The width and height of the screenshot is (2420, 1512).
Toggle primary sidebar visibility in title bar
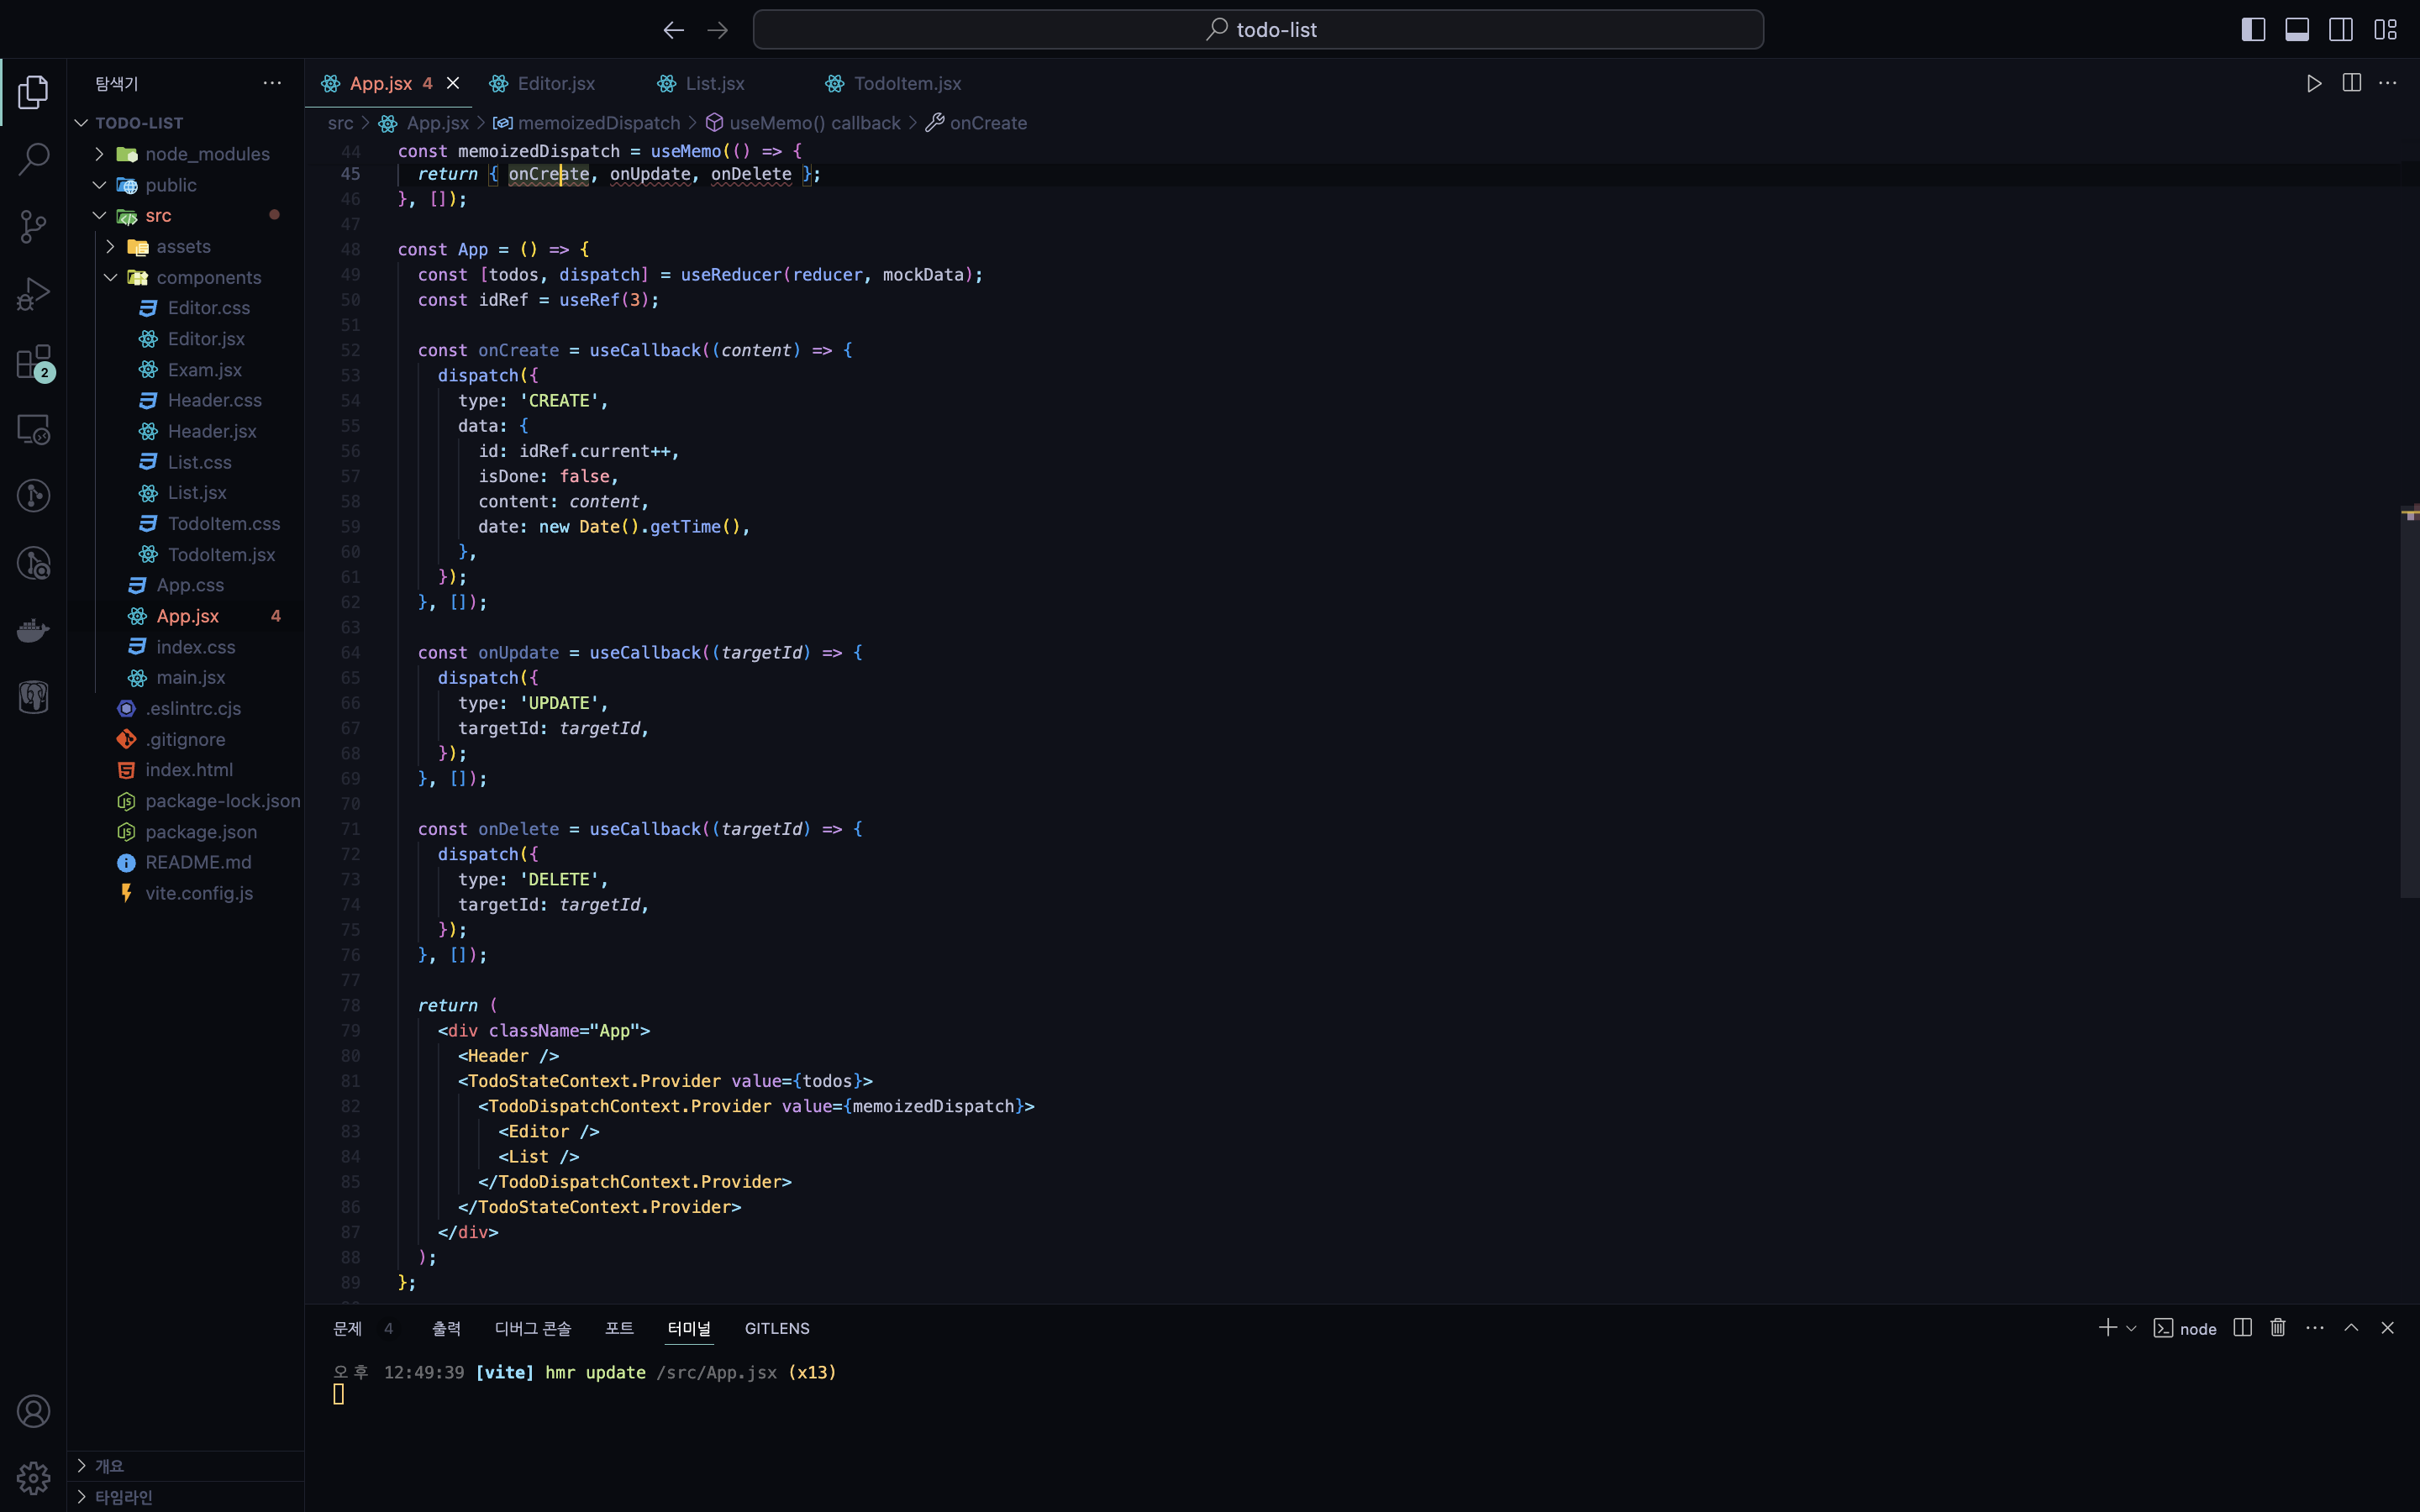[x=2253, y=30]
